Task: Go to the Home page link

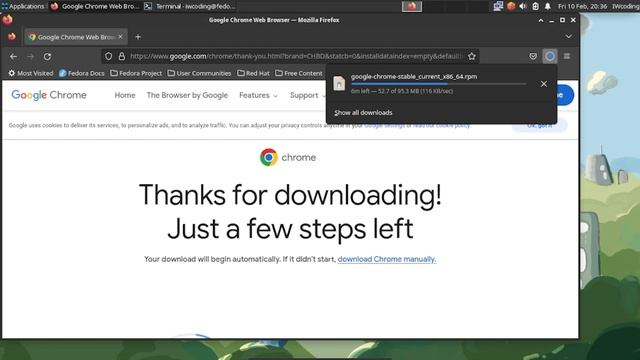Action: click(x=125, y=95)
